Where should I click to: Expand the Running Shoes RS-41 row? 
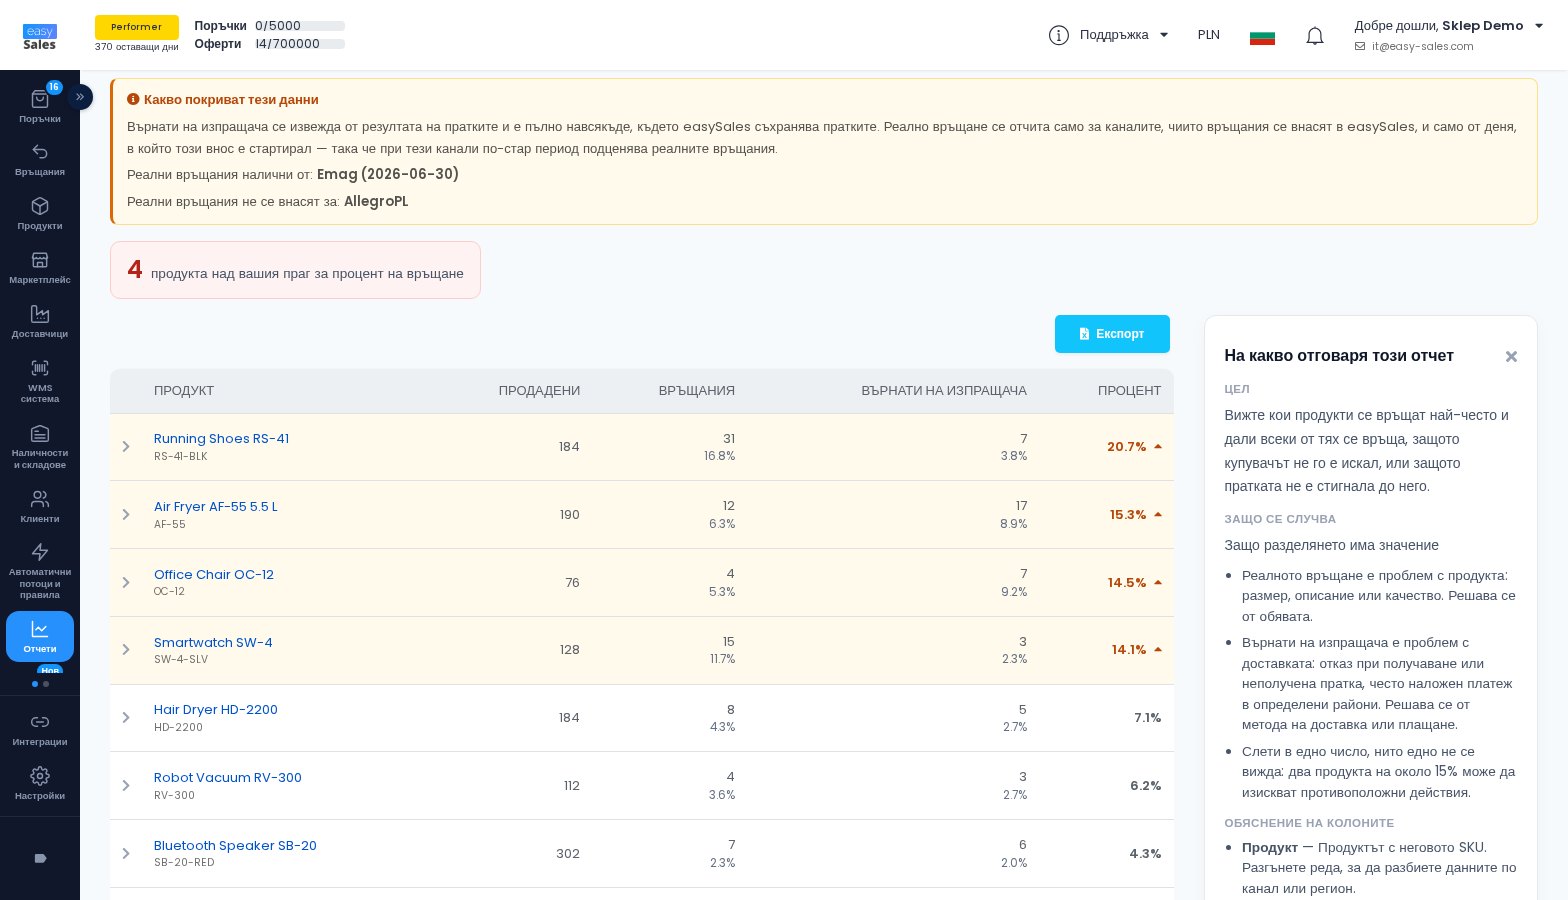click(x=126, y=447)
